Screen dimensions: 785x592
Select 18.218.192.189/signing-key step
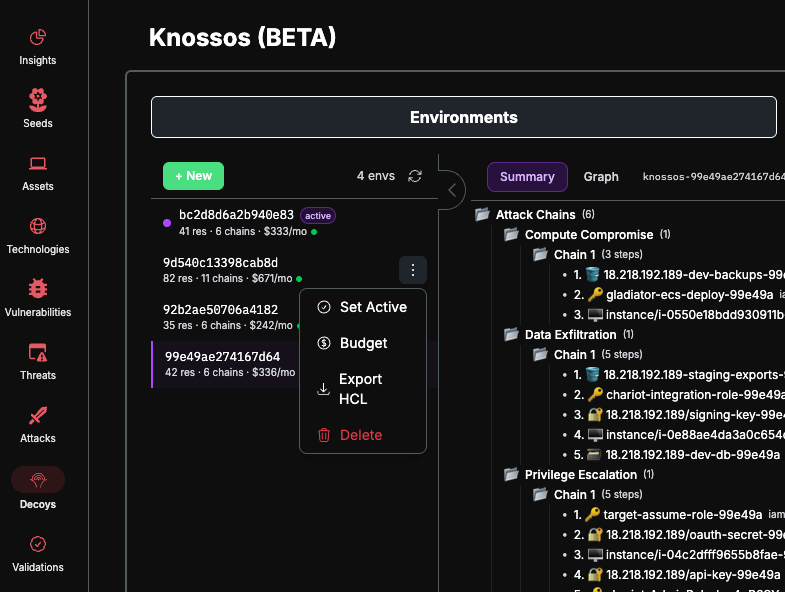click(679, 415)
